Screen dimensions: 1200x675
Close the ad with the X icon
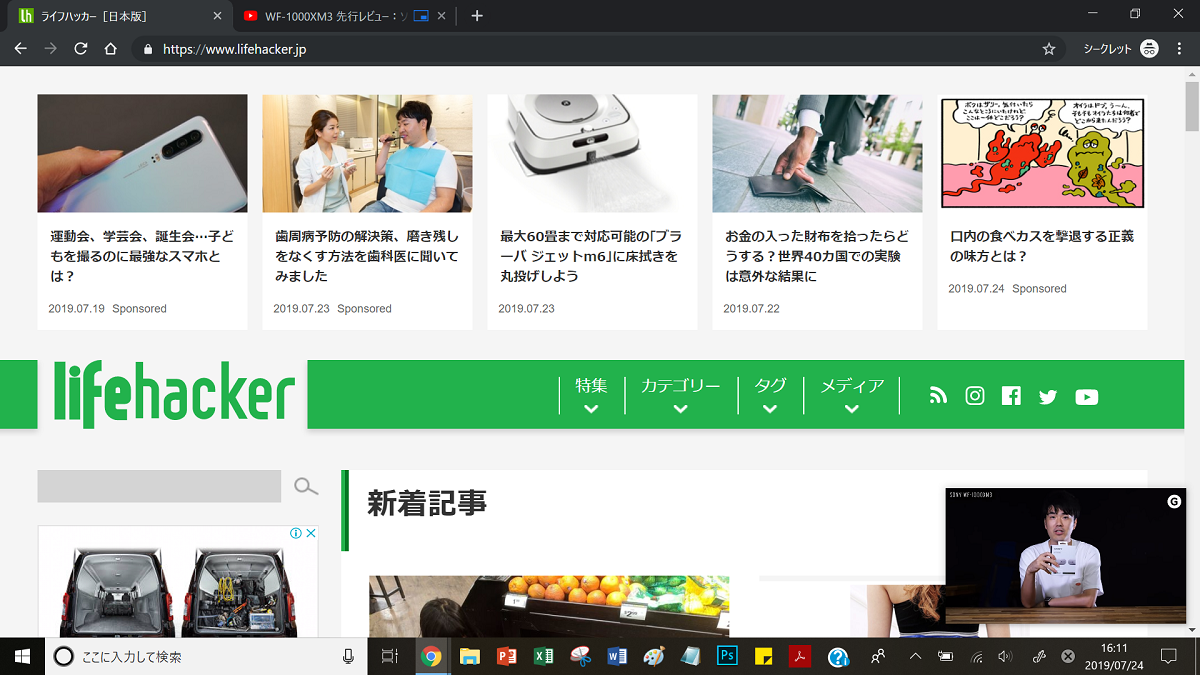coord(311,534)
